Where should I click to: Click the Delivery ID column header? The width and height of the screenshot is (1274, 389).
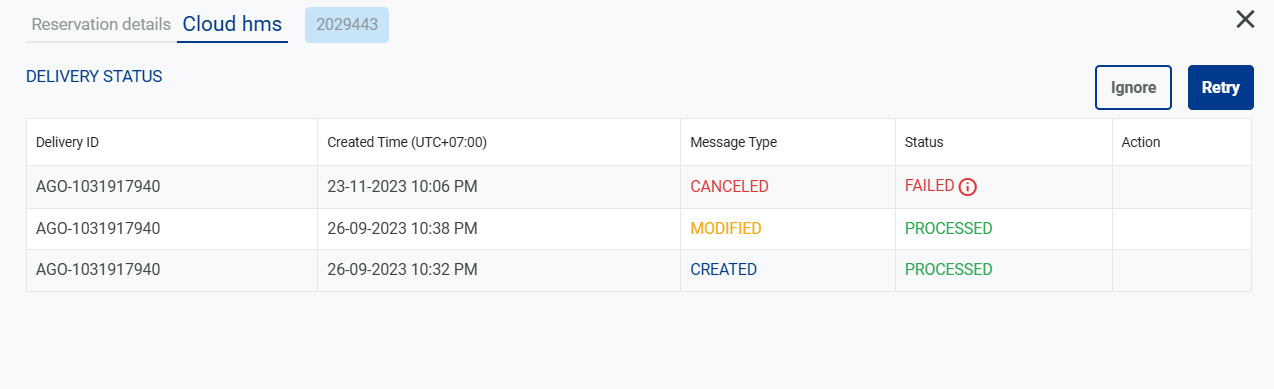click(67, 142)
